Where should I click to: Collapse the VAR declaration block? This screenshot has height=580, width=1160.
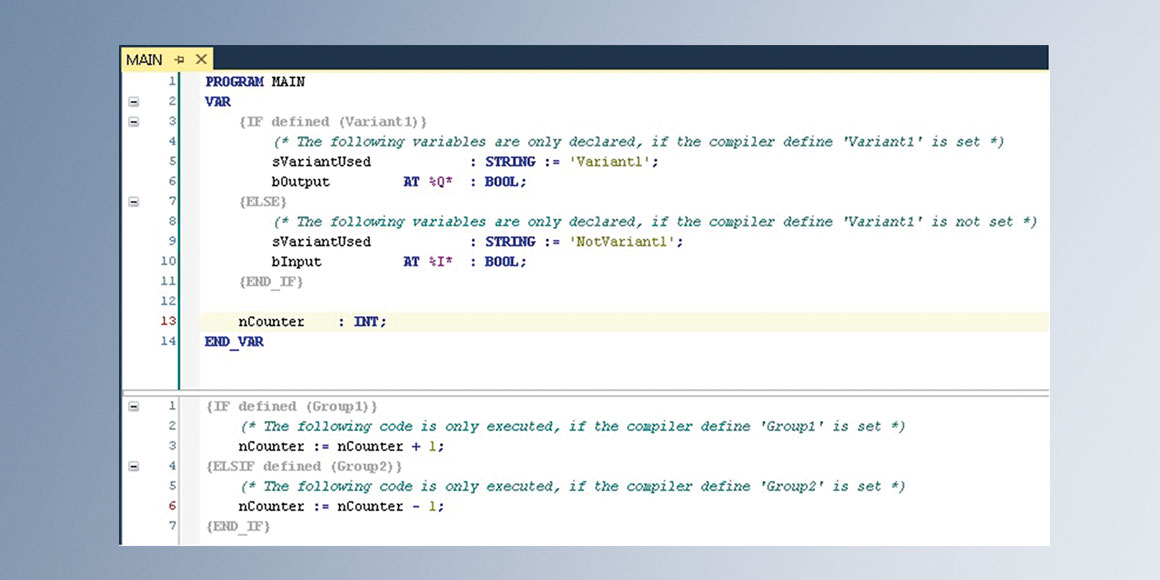(x=134, y=102)
